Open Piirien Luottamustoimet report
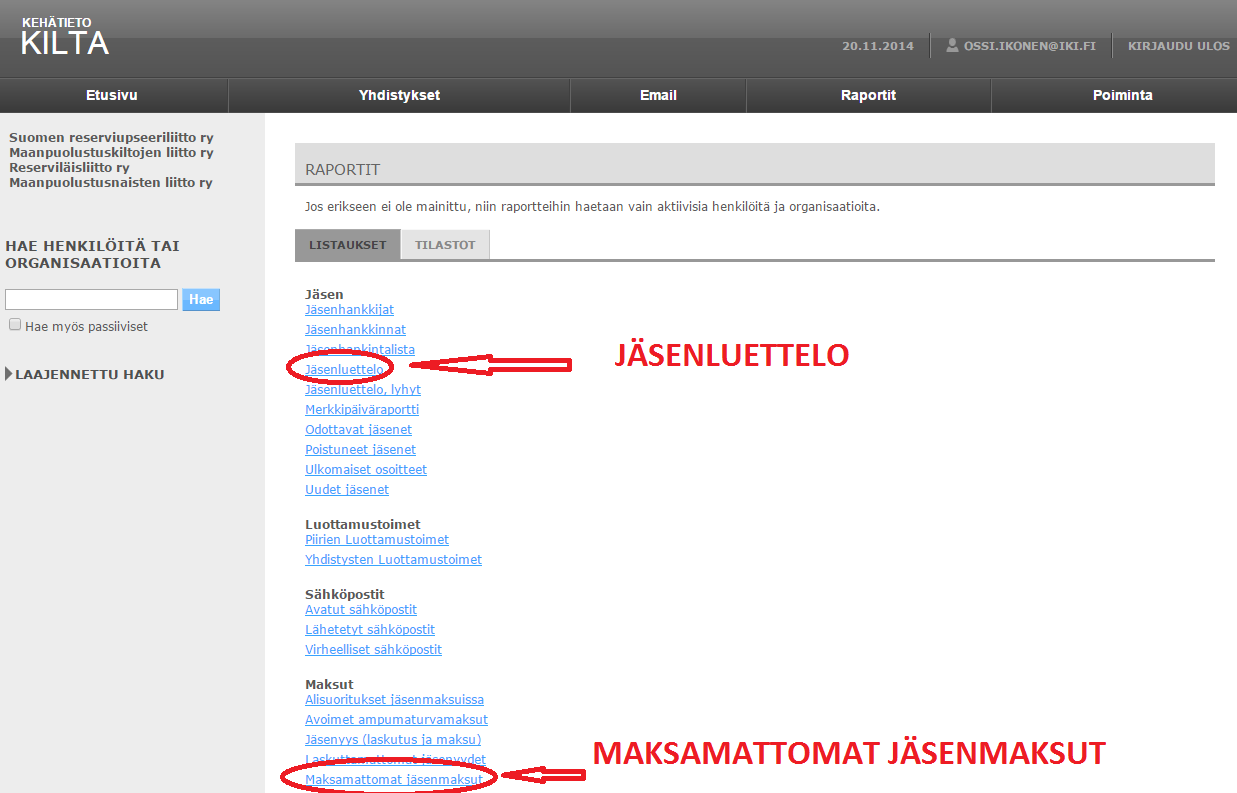This screenshot has height=793, width=1237. click(377, 540)
